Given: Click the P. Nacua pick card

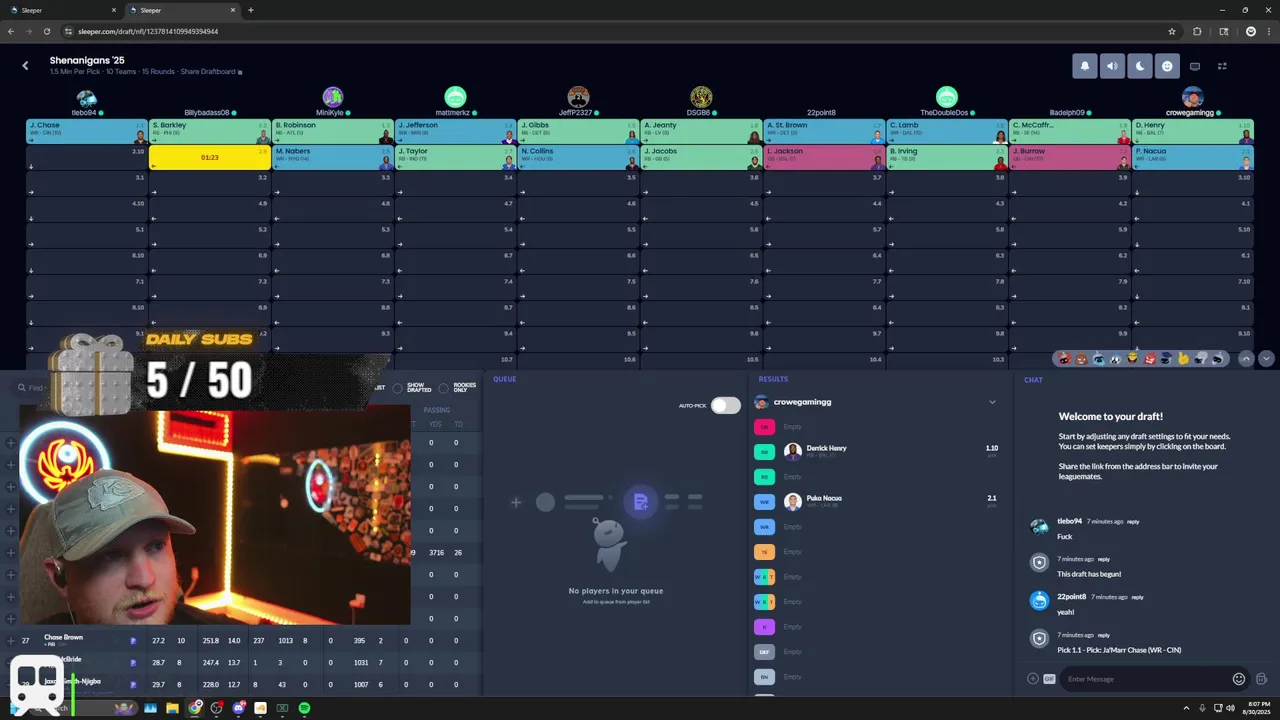Looking at the screenshot, I should pyautogui.click(x=1193, y=157).
